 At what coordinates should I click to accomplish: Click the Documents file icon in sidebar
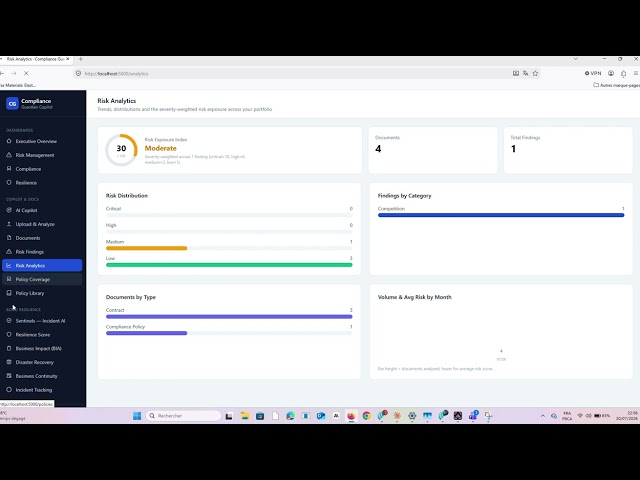point(9,238)
